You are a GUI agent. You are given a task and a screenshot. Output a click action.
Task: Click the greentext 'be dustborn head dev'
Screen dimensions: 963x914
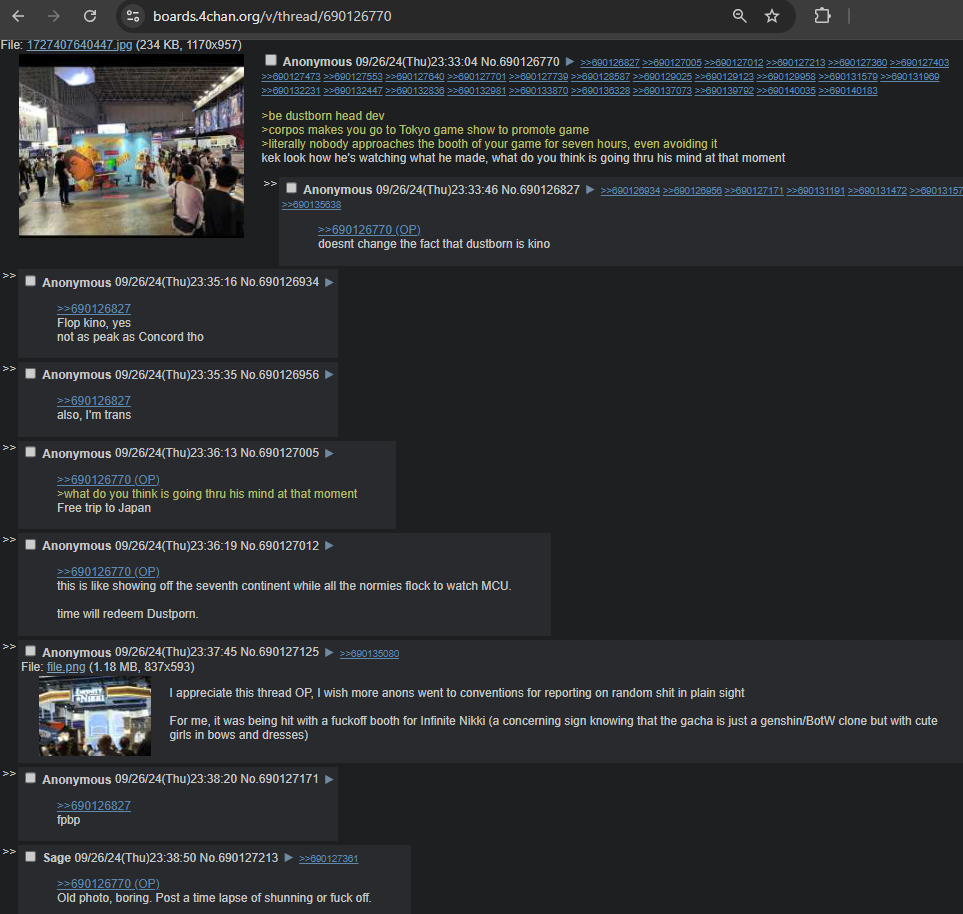click(x=323, y=116)
